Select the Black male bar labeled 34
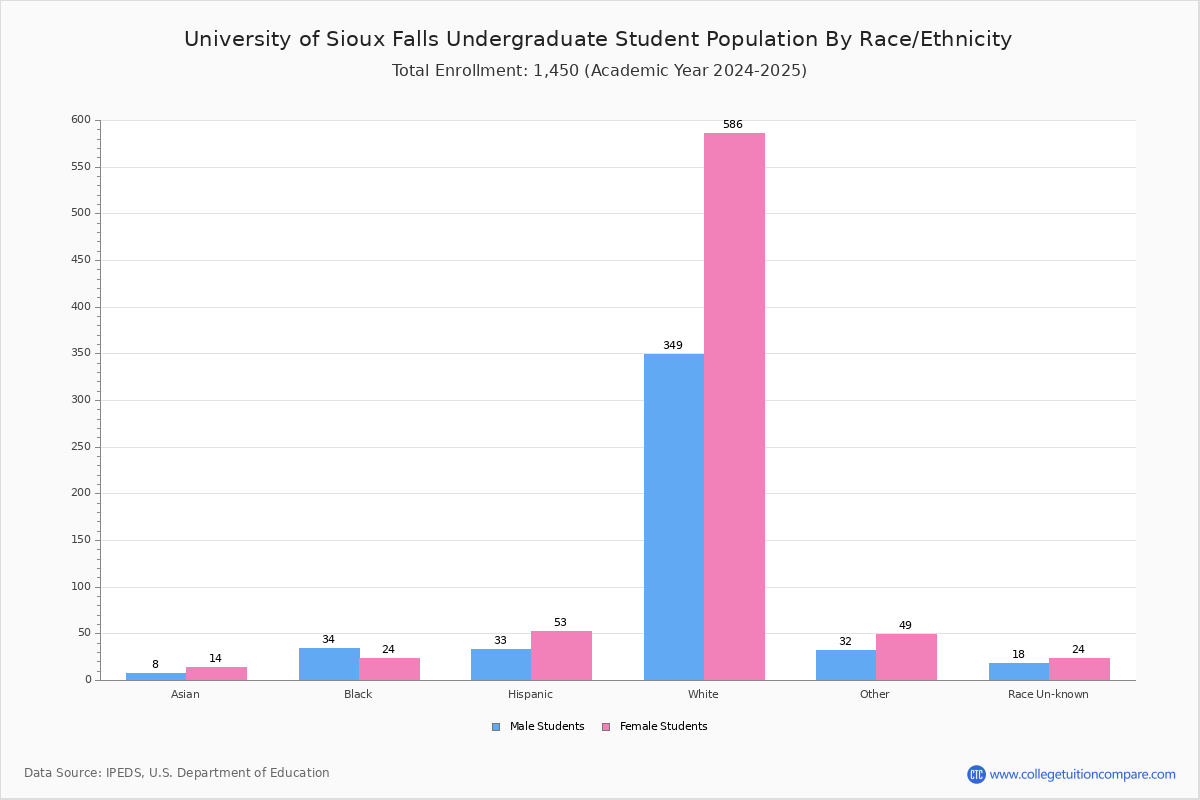The width and height of the screenshot is (1200, 800). (329, 664)
